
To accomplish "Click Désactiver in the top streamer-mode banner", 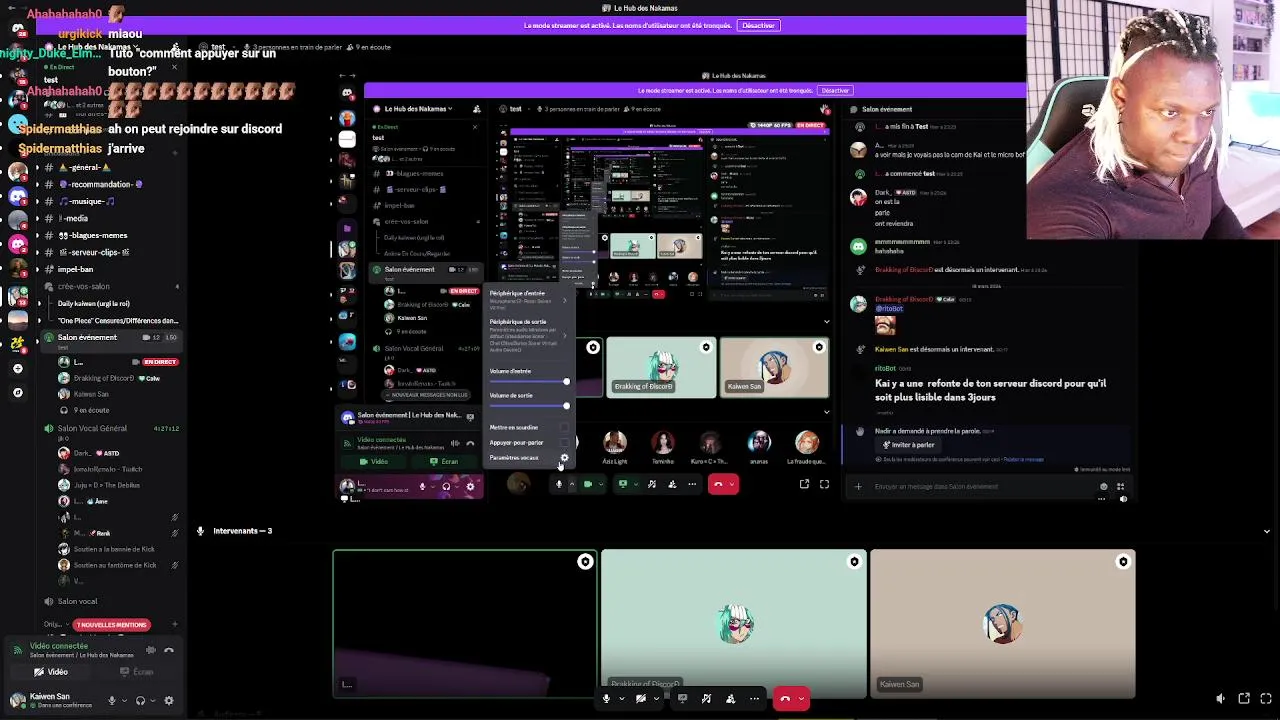I will click(757, 25).
